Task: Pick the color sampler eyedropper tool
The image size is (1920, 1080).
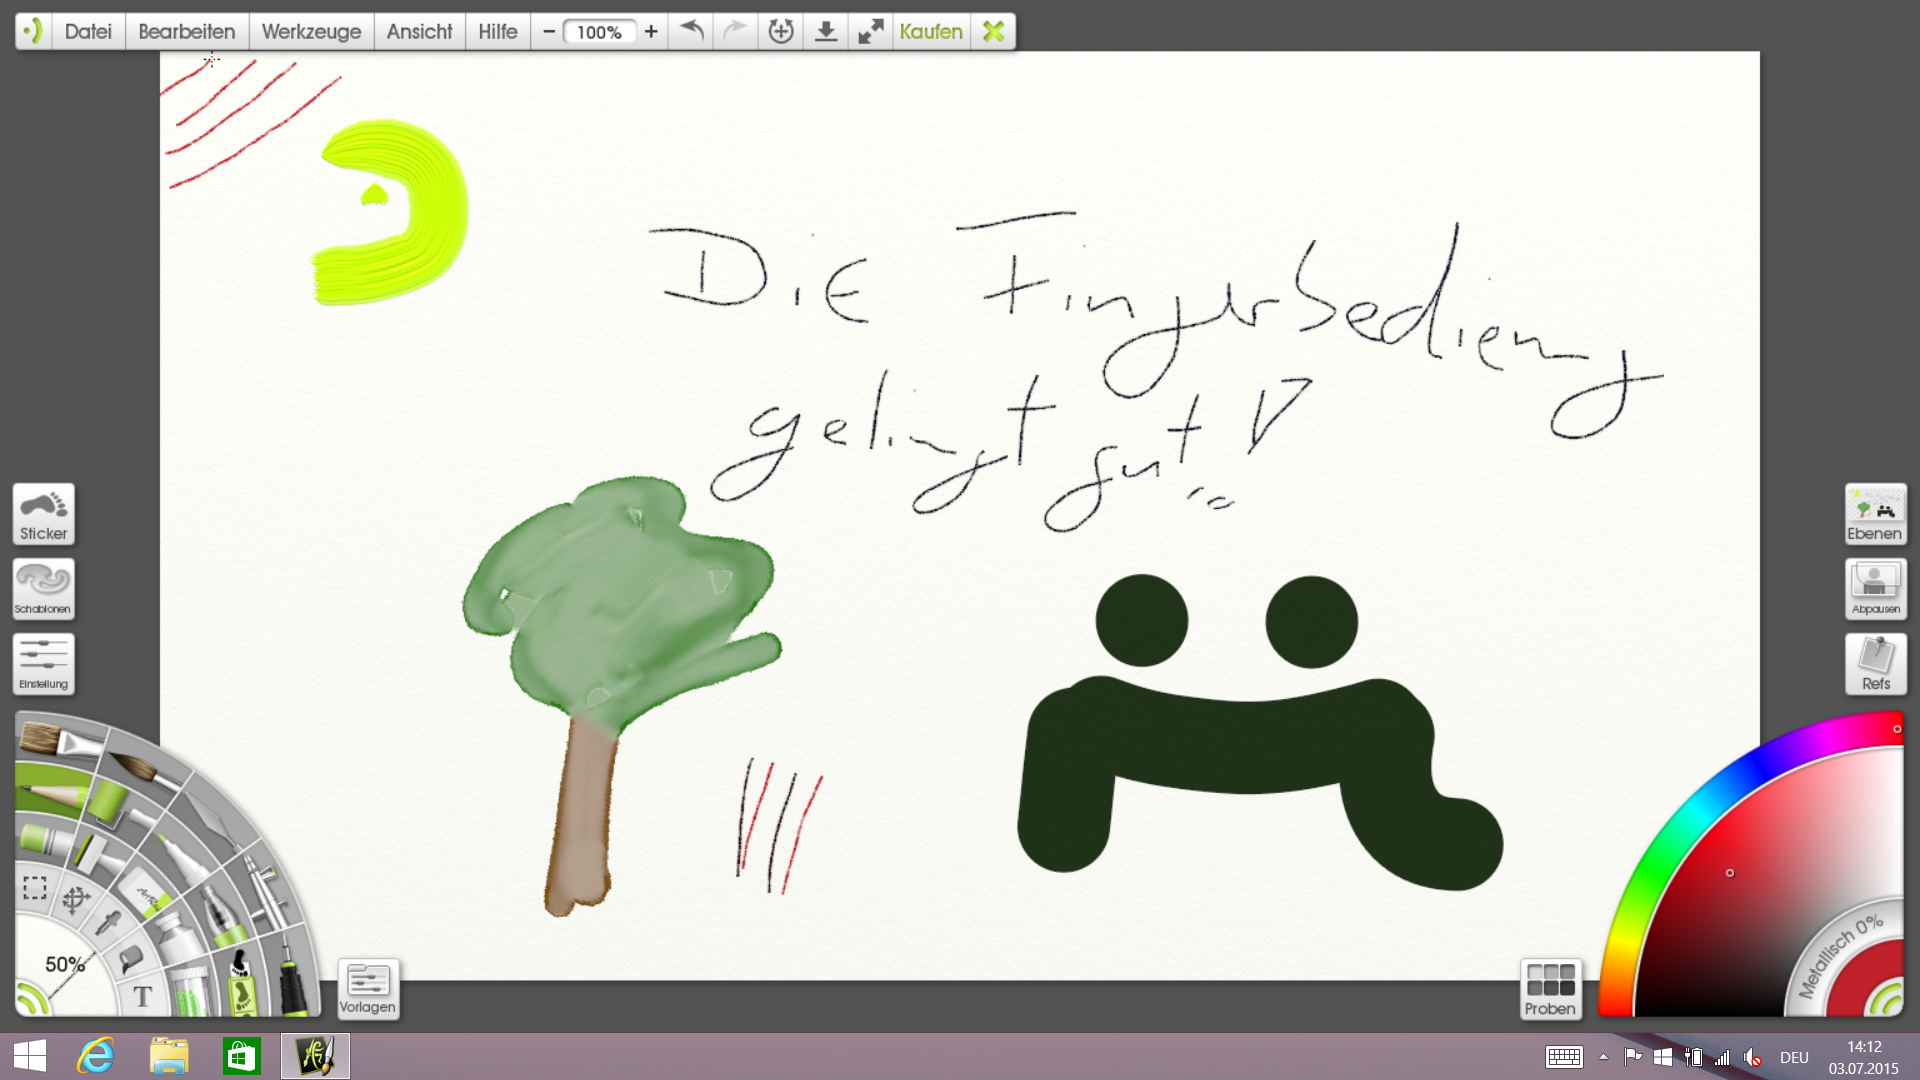Action: (x=108, y=921)
